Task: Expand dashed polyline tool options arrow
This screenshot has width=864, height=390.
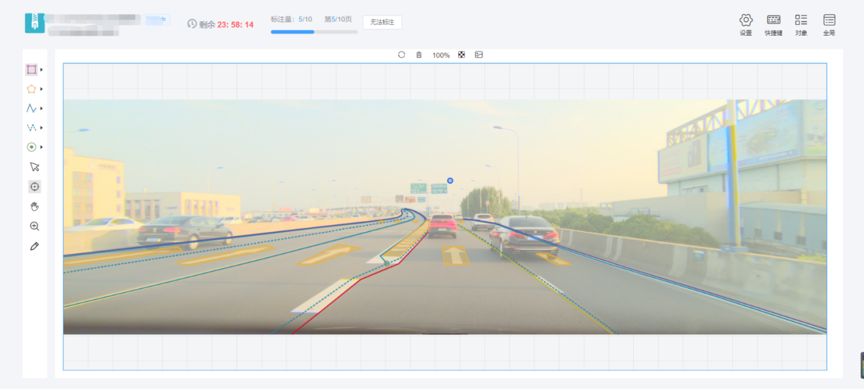Action: pyautogui.click(x=41, y=128)
